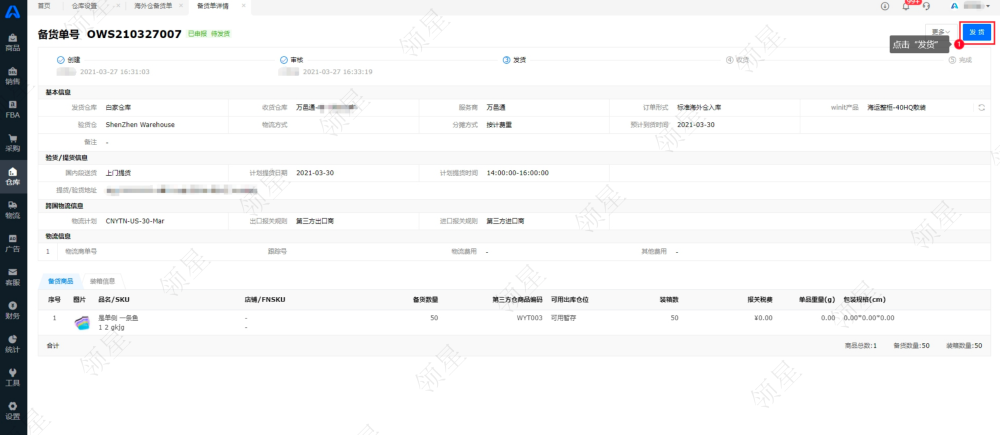This screenshot has width=1000, height=435.
Task: Open the notification bell with 99+ badge
Action: click(906, 6)
